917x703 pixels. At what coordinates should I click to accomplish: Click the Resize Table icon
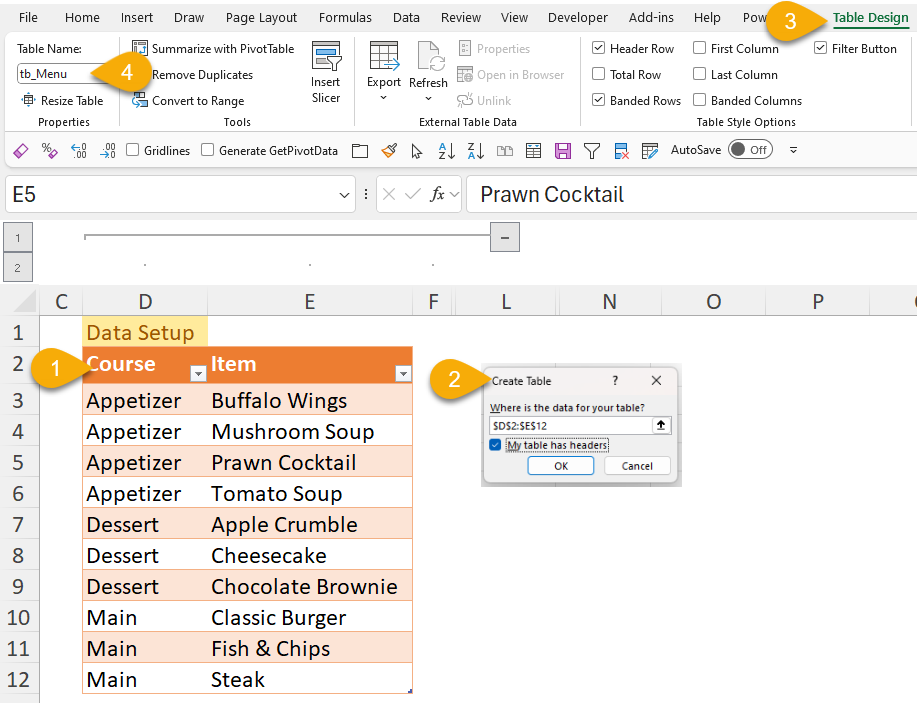pyautogui.click(x=28, y=100)
